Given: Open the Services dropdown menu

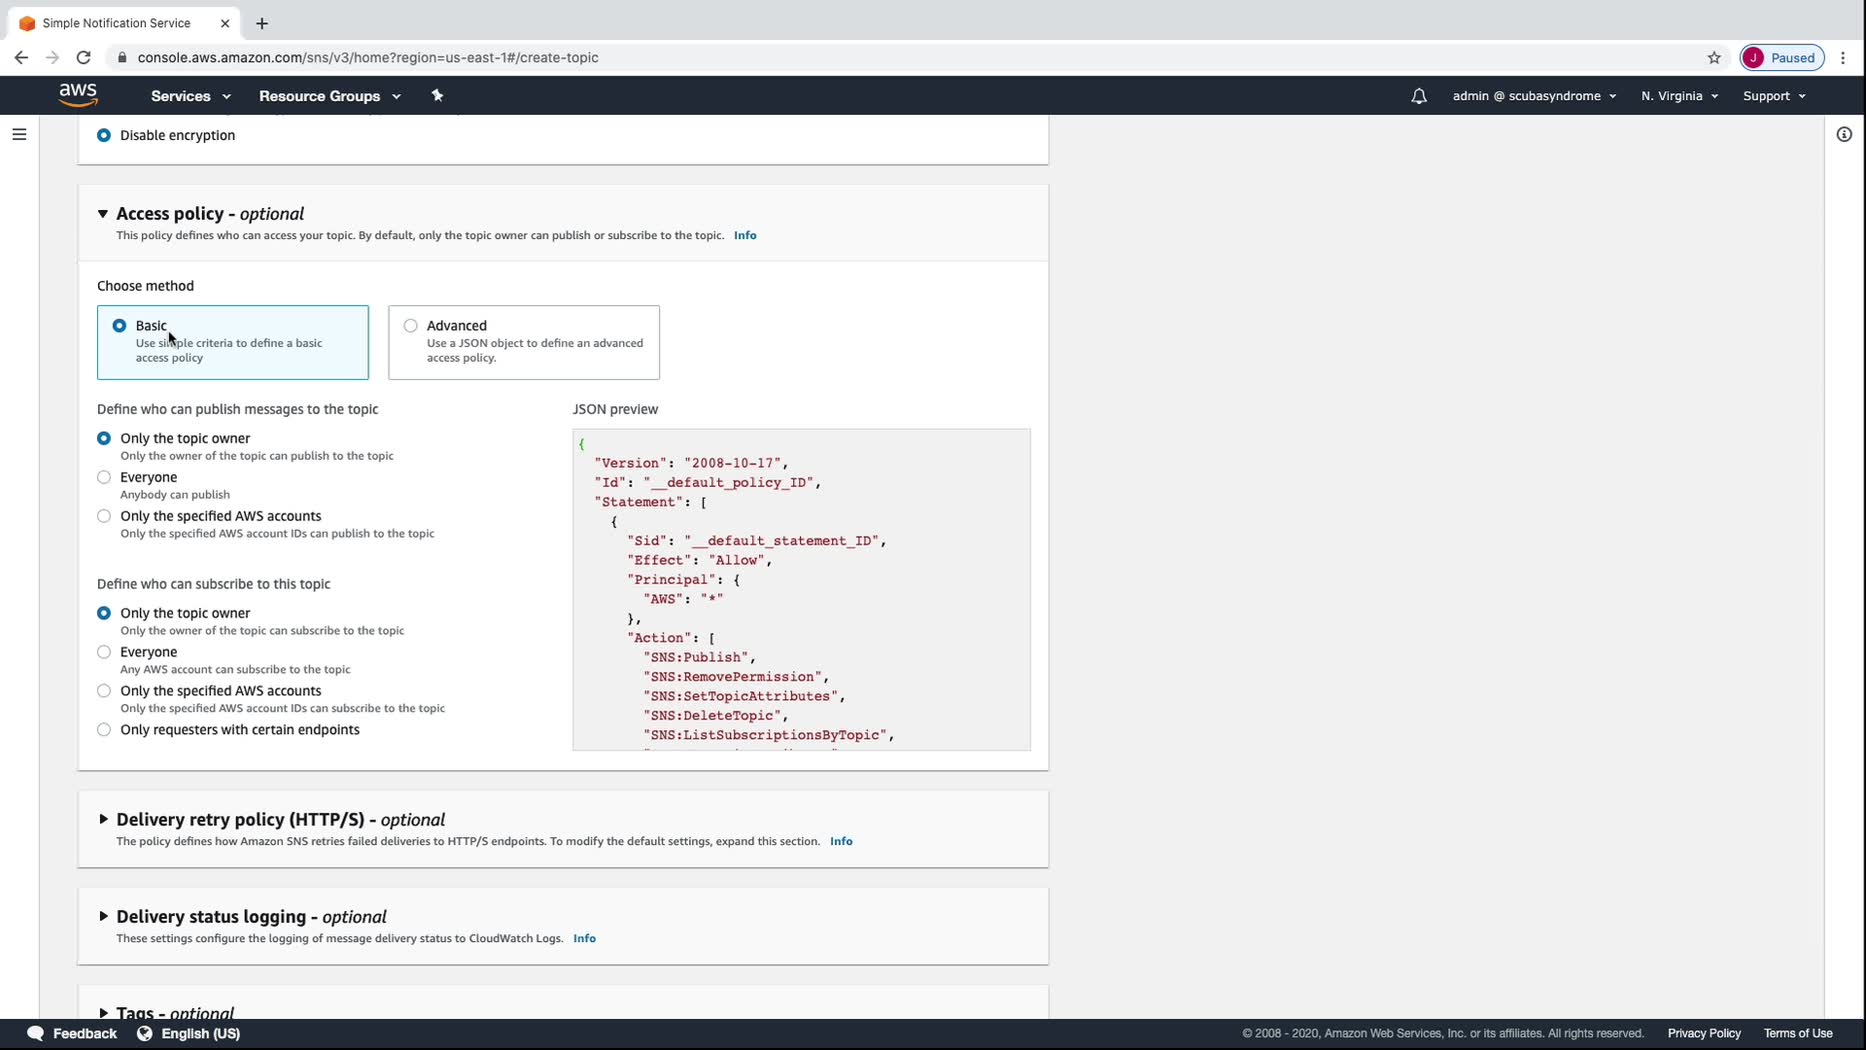Looking at the screenshot, I should pyautogui.click(x=191, y=96).
